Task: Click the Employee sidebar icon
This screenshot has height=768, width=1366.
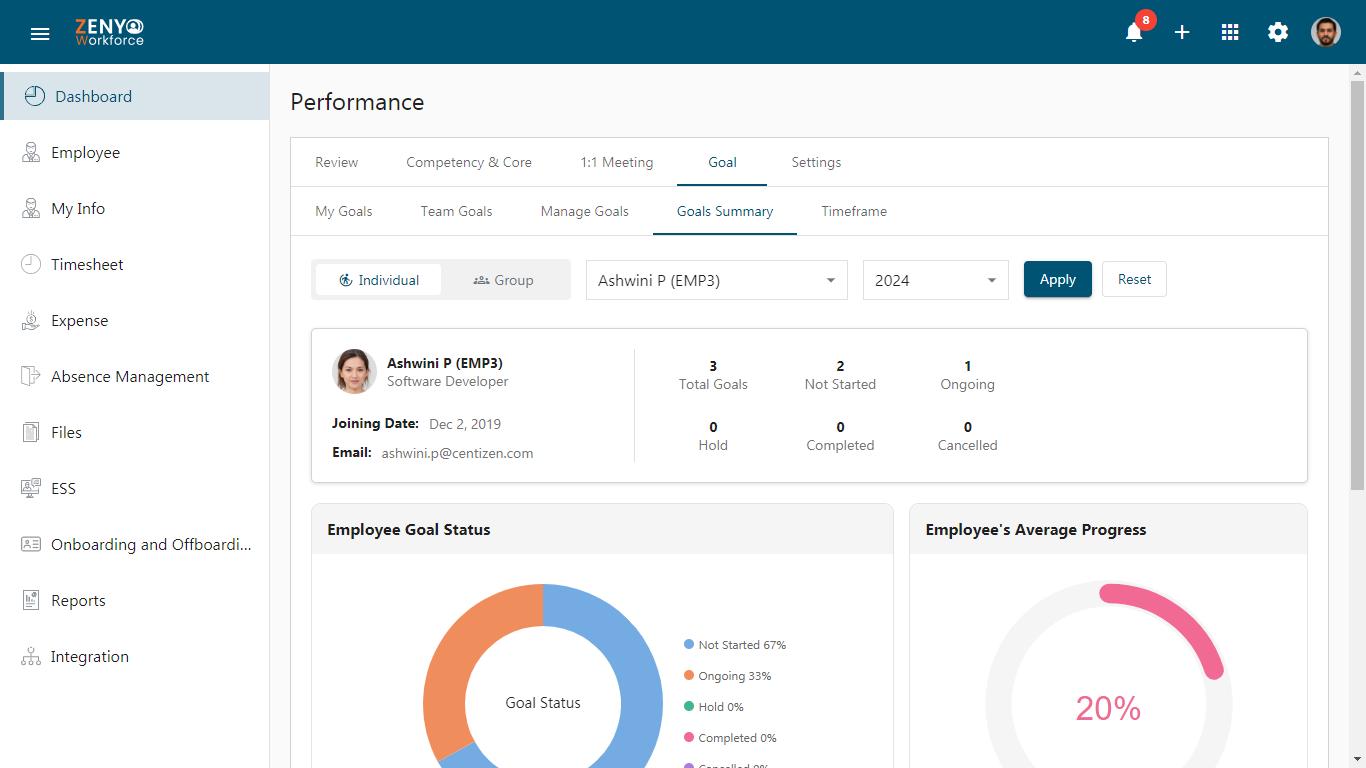Action: click(31, 152)
